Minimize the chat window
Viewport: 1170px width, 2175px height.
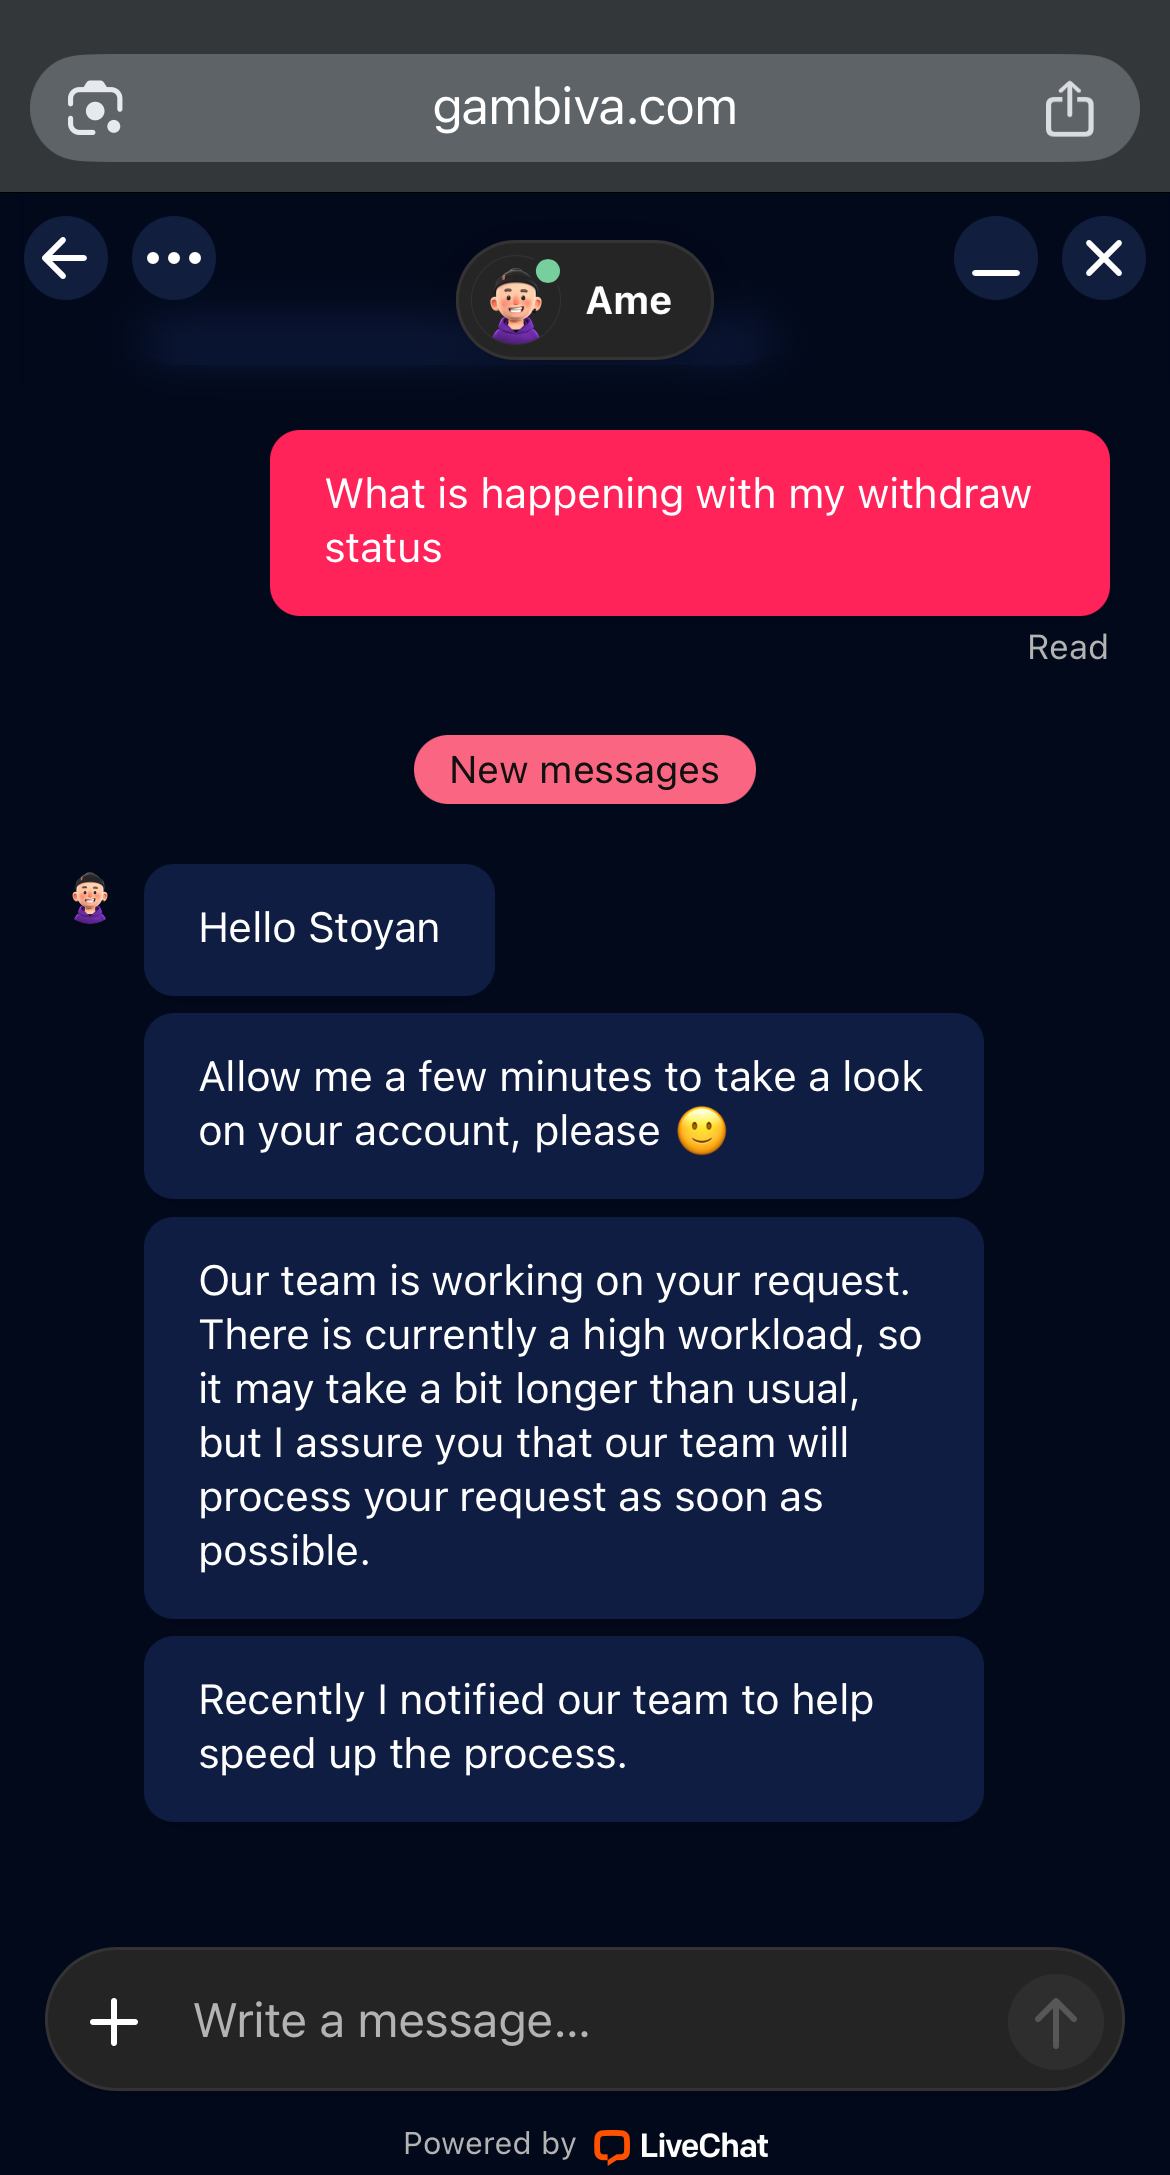(996, 260)
